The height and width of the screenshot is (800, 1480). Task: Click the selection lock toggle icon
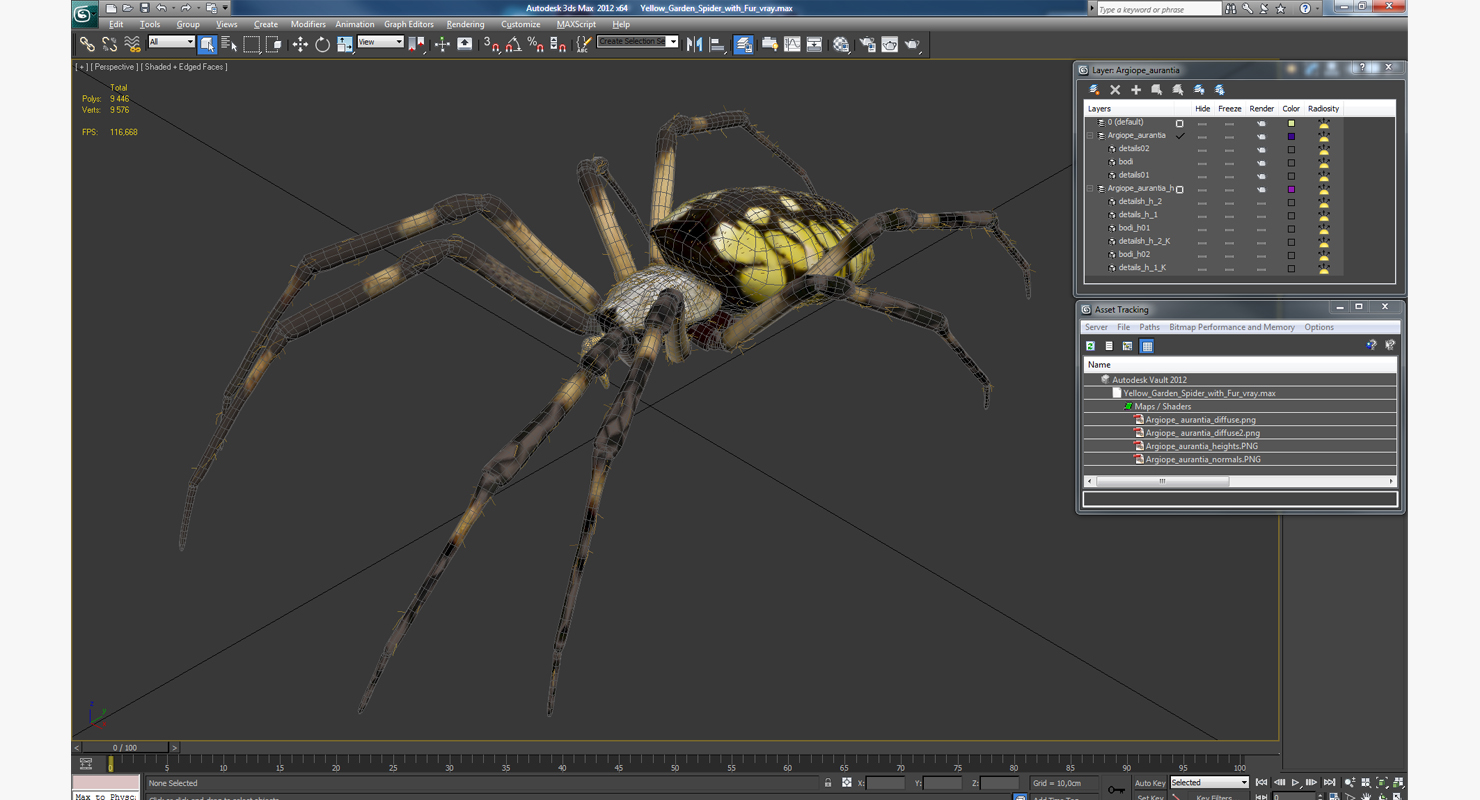click(x=828, y=783)
